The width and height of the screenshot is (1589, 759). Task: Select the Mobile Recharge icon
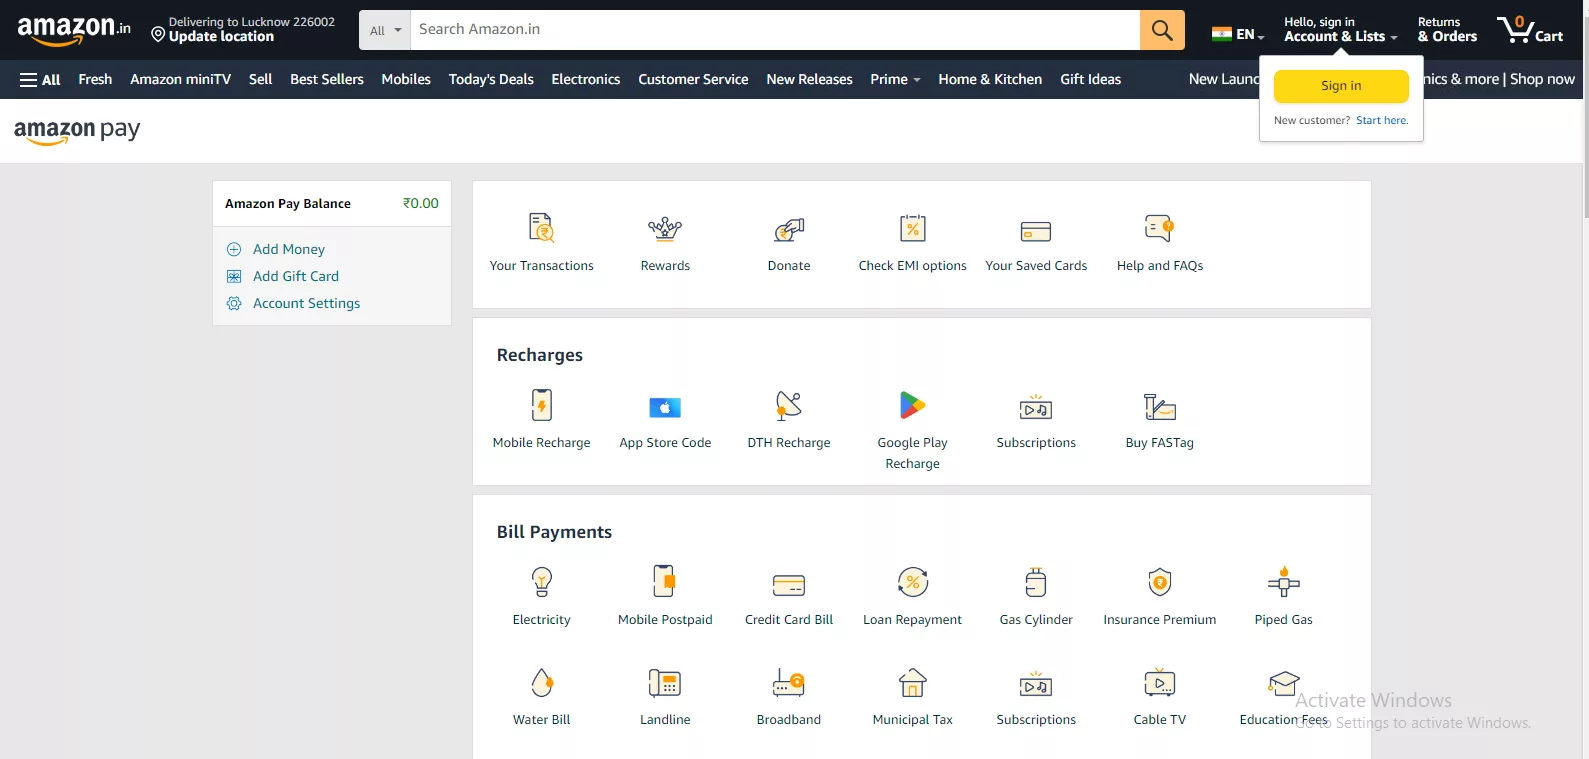(542, 405)
